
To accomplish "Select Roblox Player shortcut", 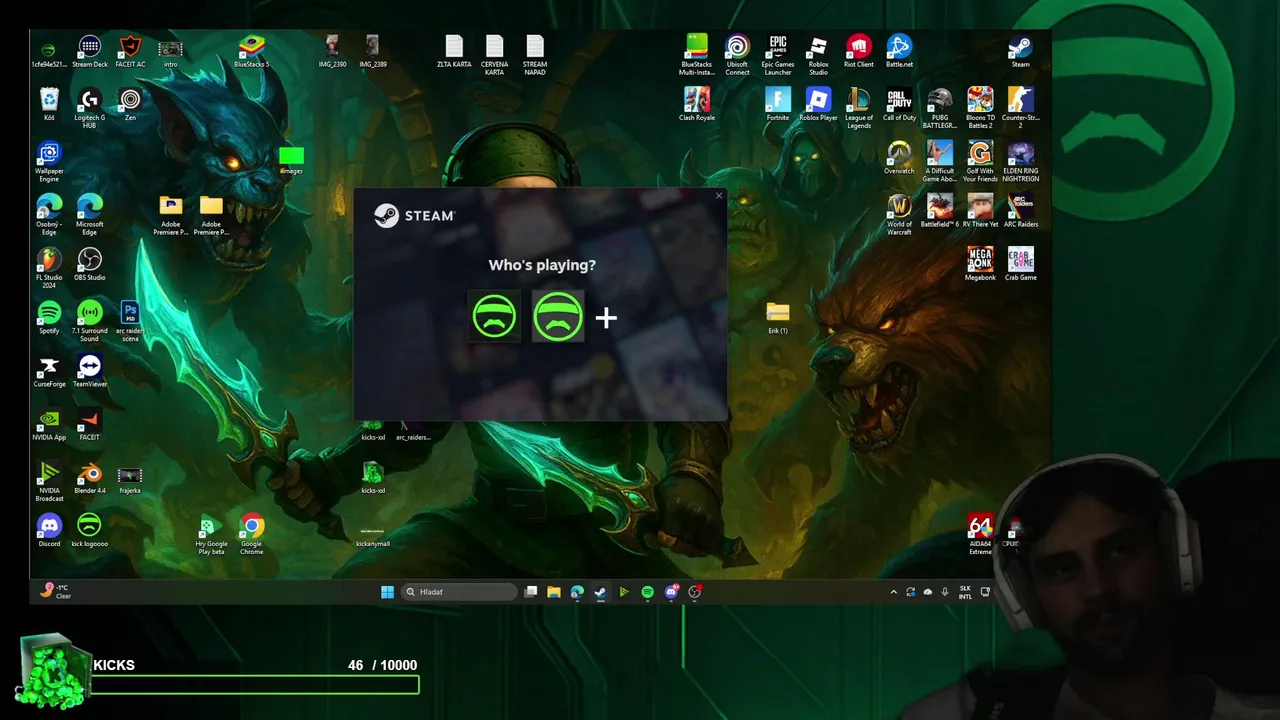I will click(x=818, y=105).
